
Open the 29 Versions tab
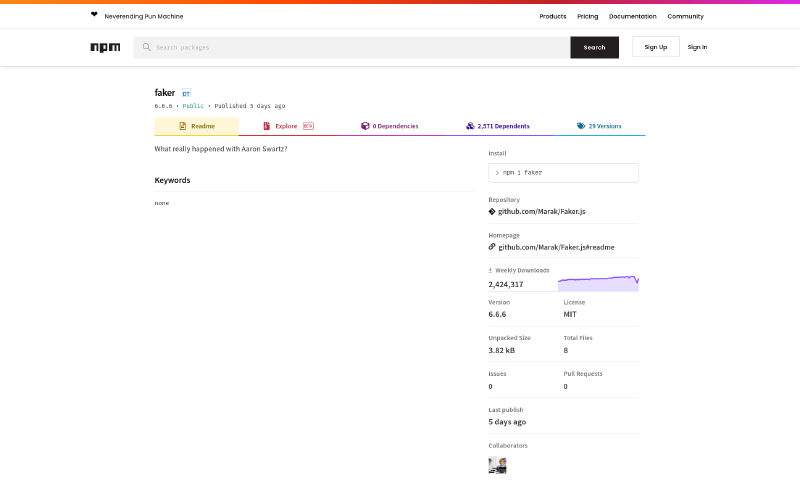tap(599, 126)
